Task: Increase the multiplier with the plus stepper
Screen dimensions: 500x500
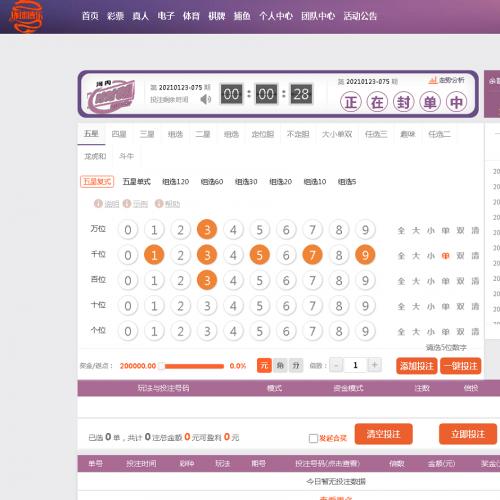Action: pos(374,365)
